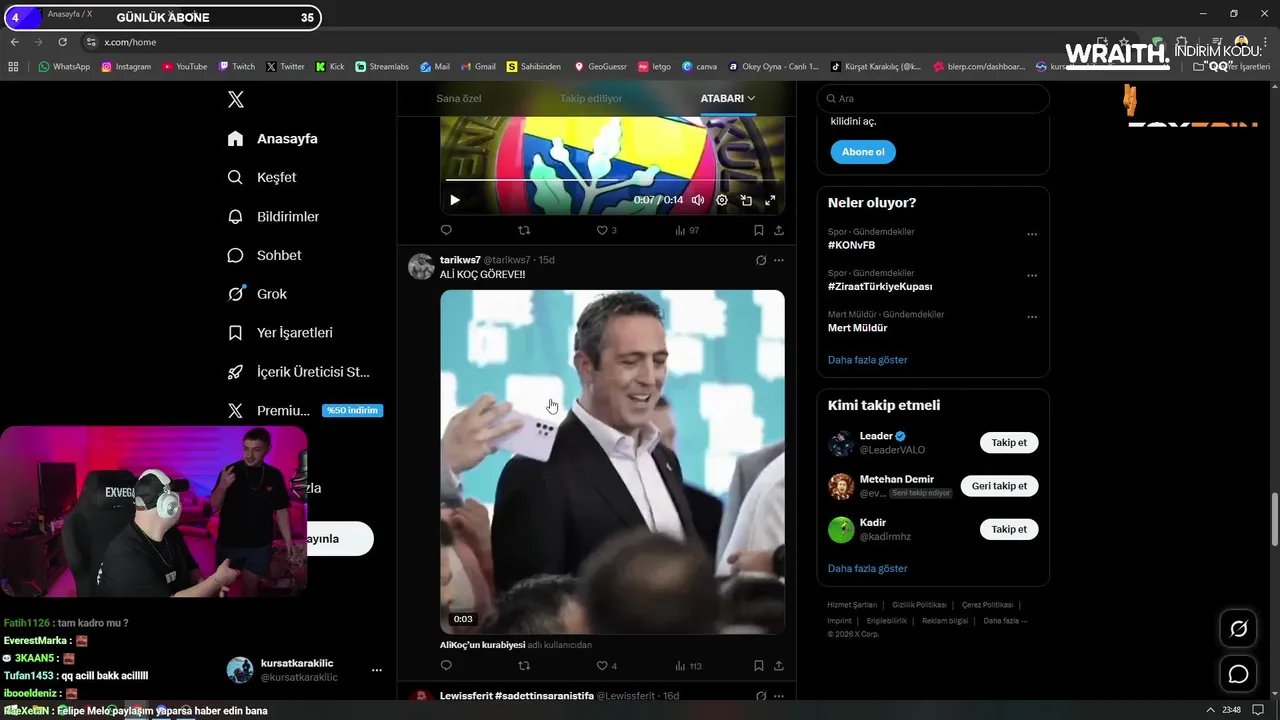Show more follow suggestions
Viewport: 1280px width, 720px height.
click(867, 568)
